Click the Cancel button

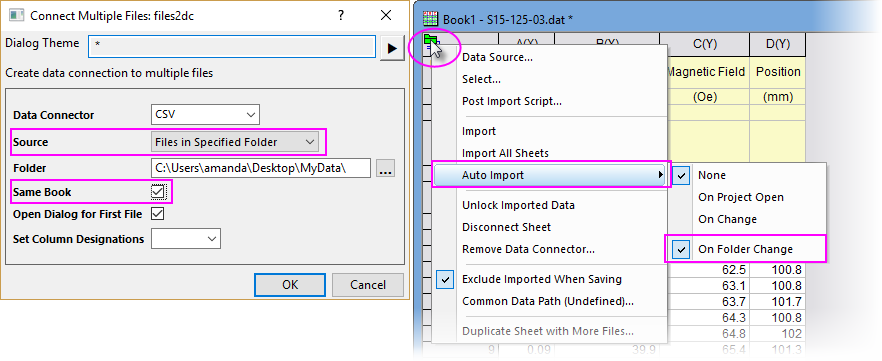point(368,285)
